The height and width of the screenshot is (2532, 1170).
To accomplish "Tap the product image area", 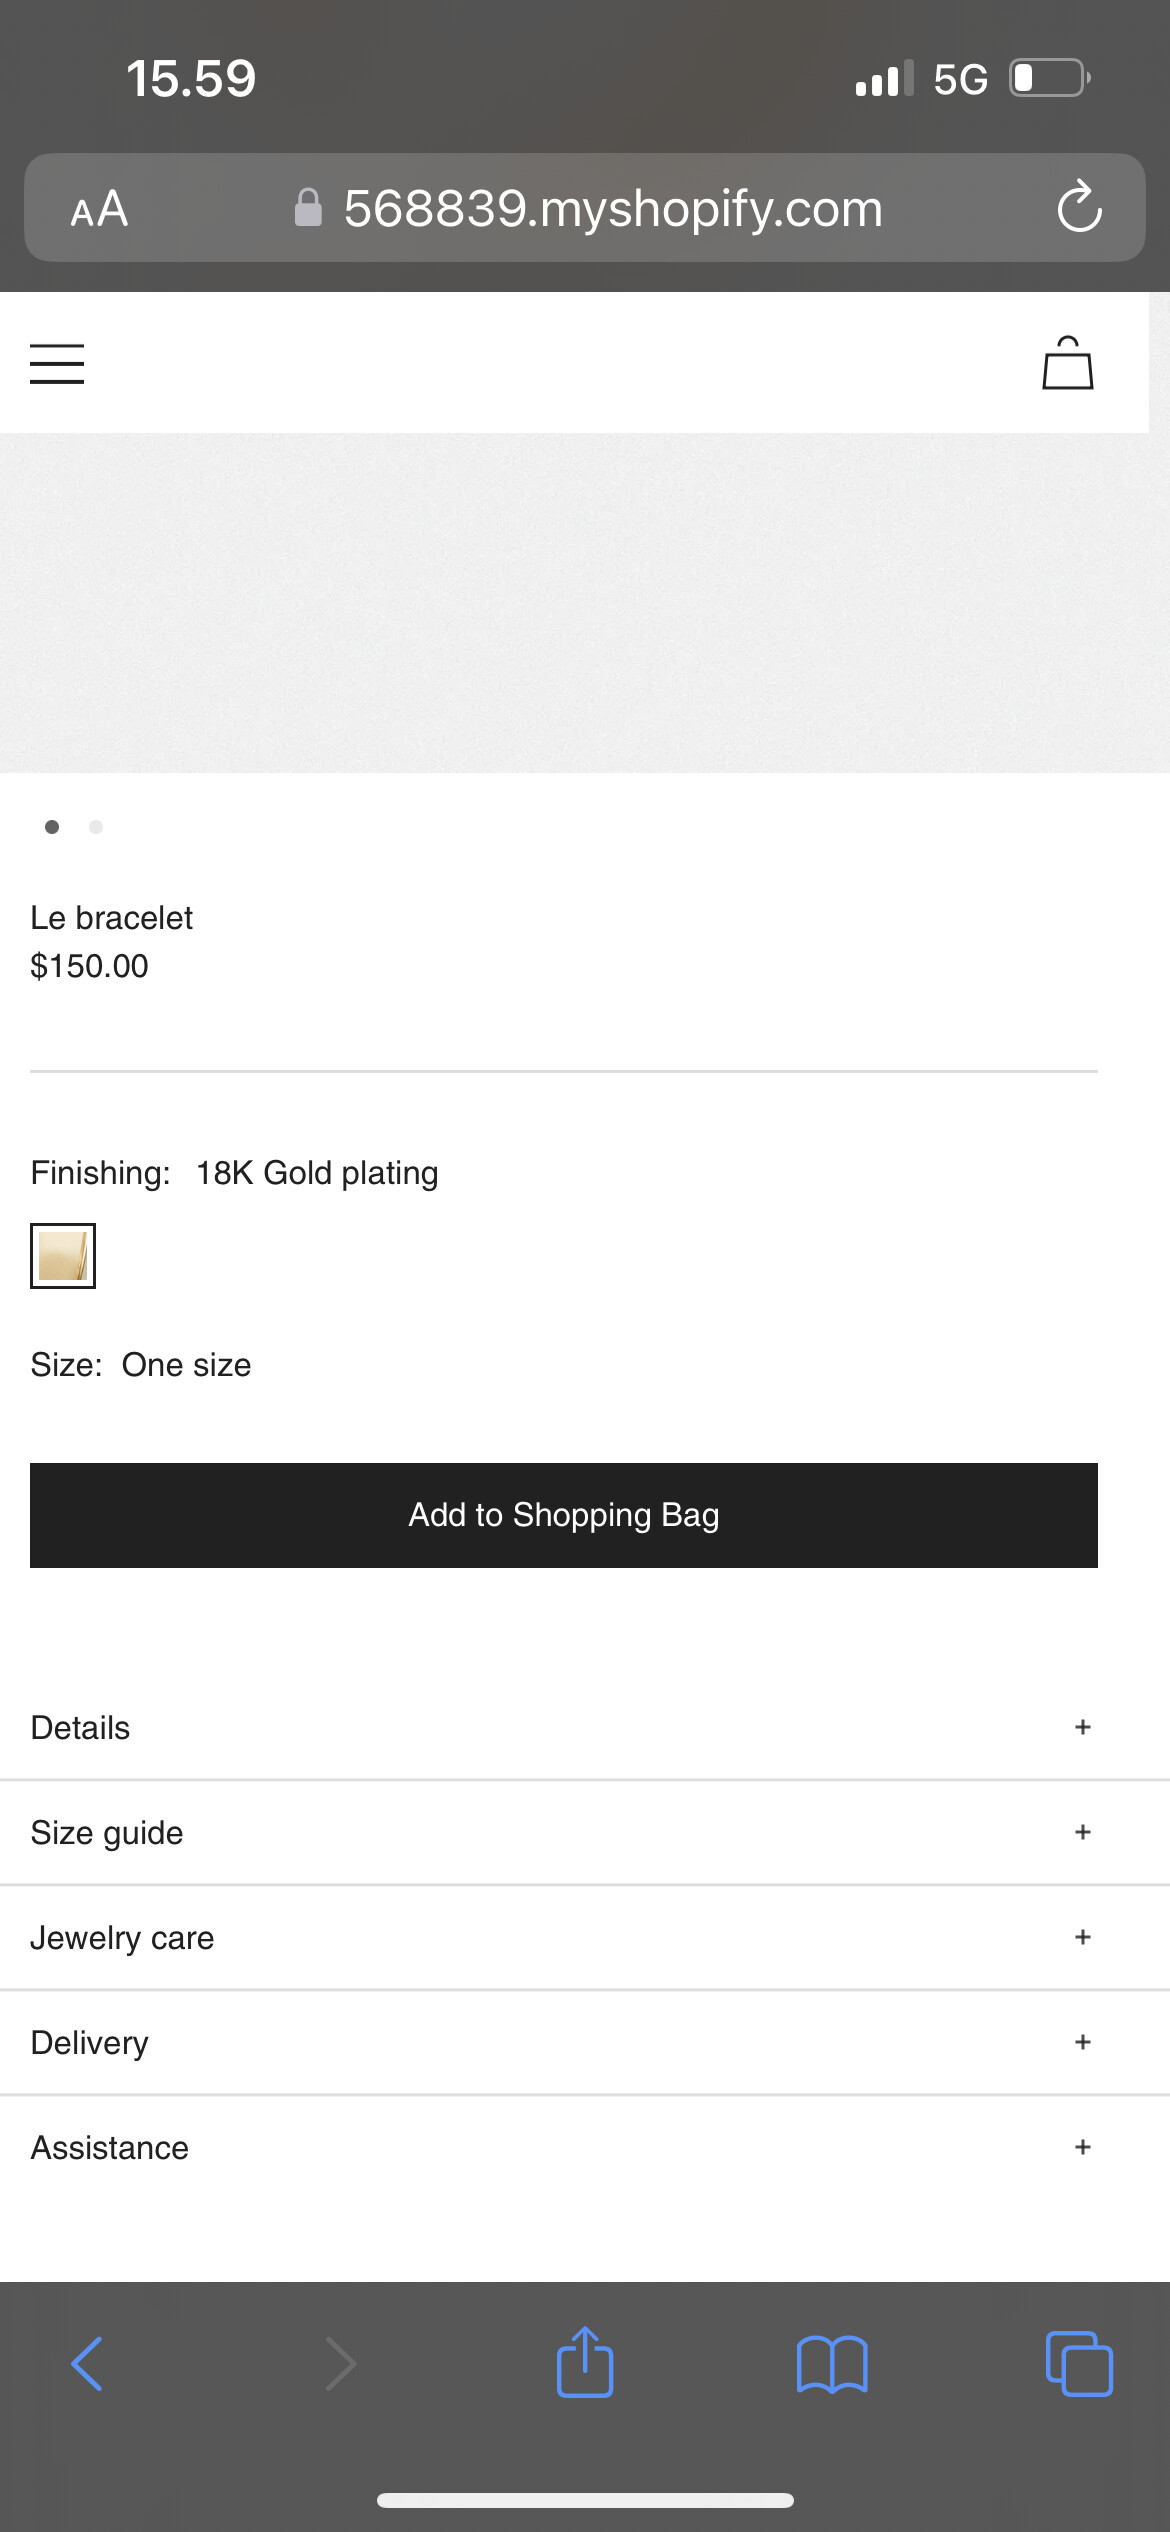I will (x=585, y=603).
